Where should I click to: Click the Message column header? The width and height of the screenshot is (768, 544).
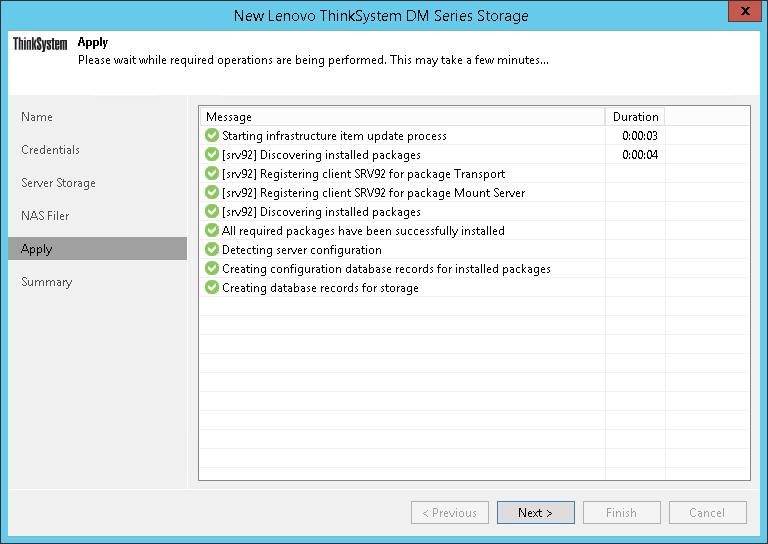402,117
